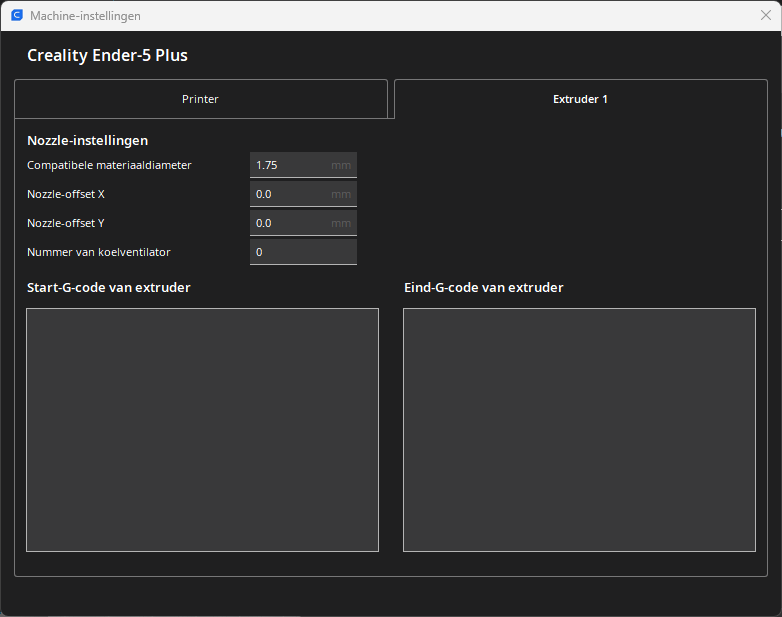
Task: Close the Machine-instellingen window
Action: (x=766, y=15)
